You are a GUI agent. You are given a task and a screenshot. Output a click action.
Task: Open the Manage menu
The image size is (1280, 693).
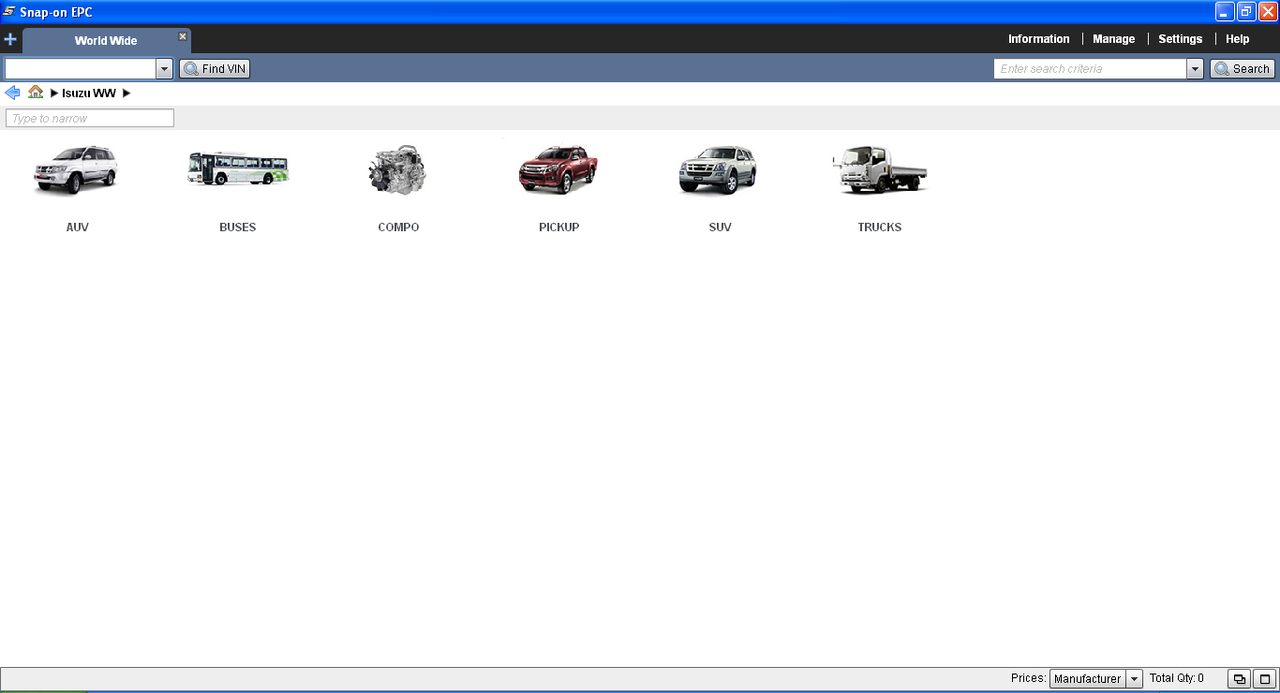(1113, 39)
